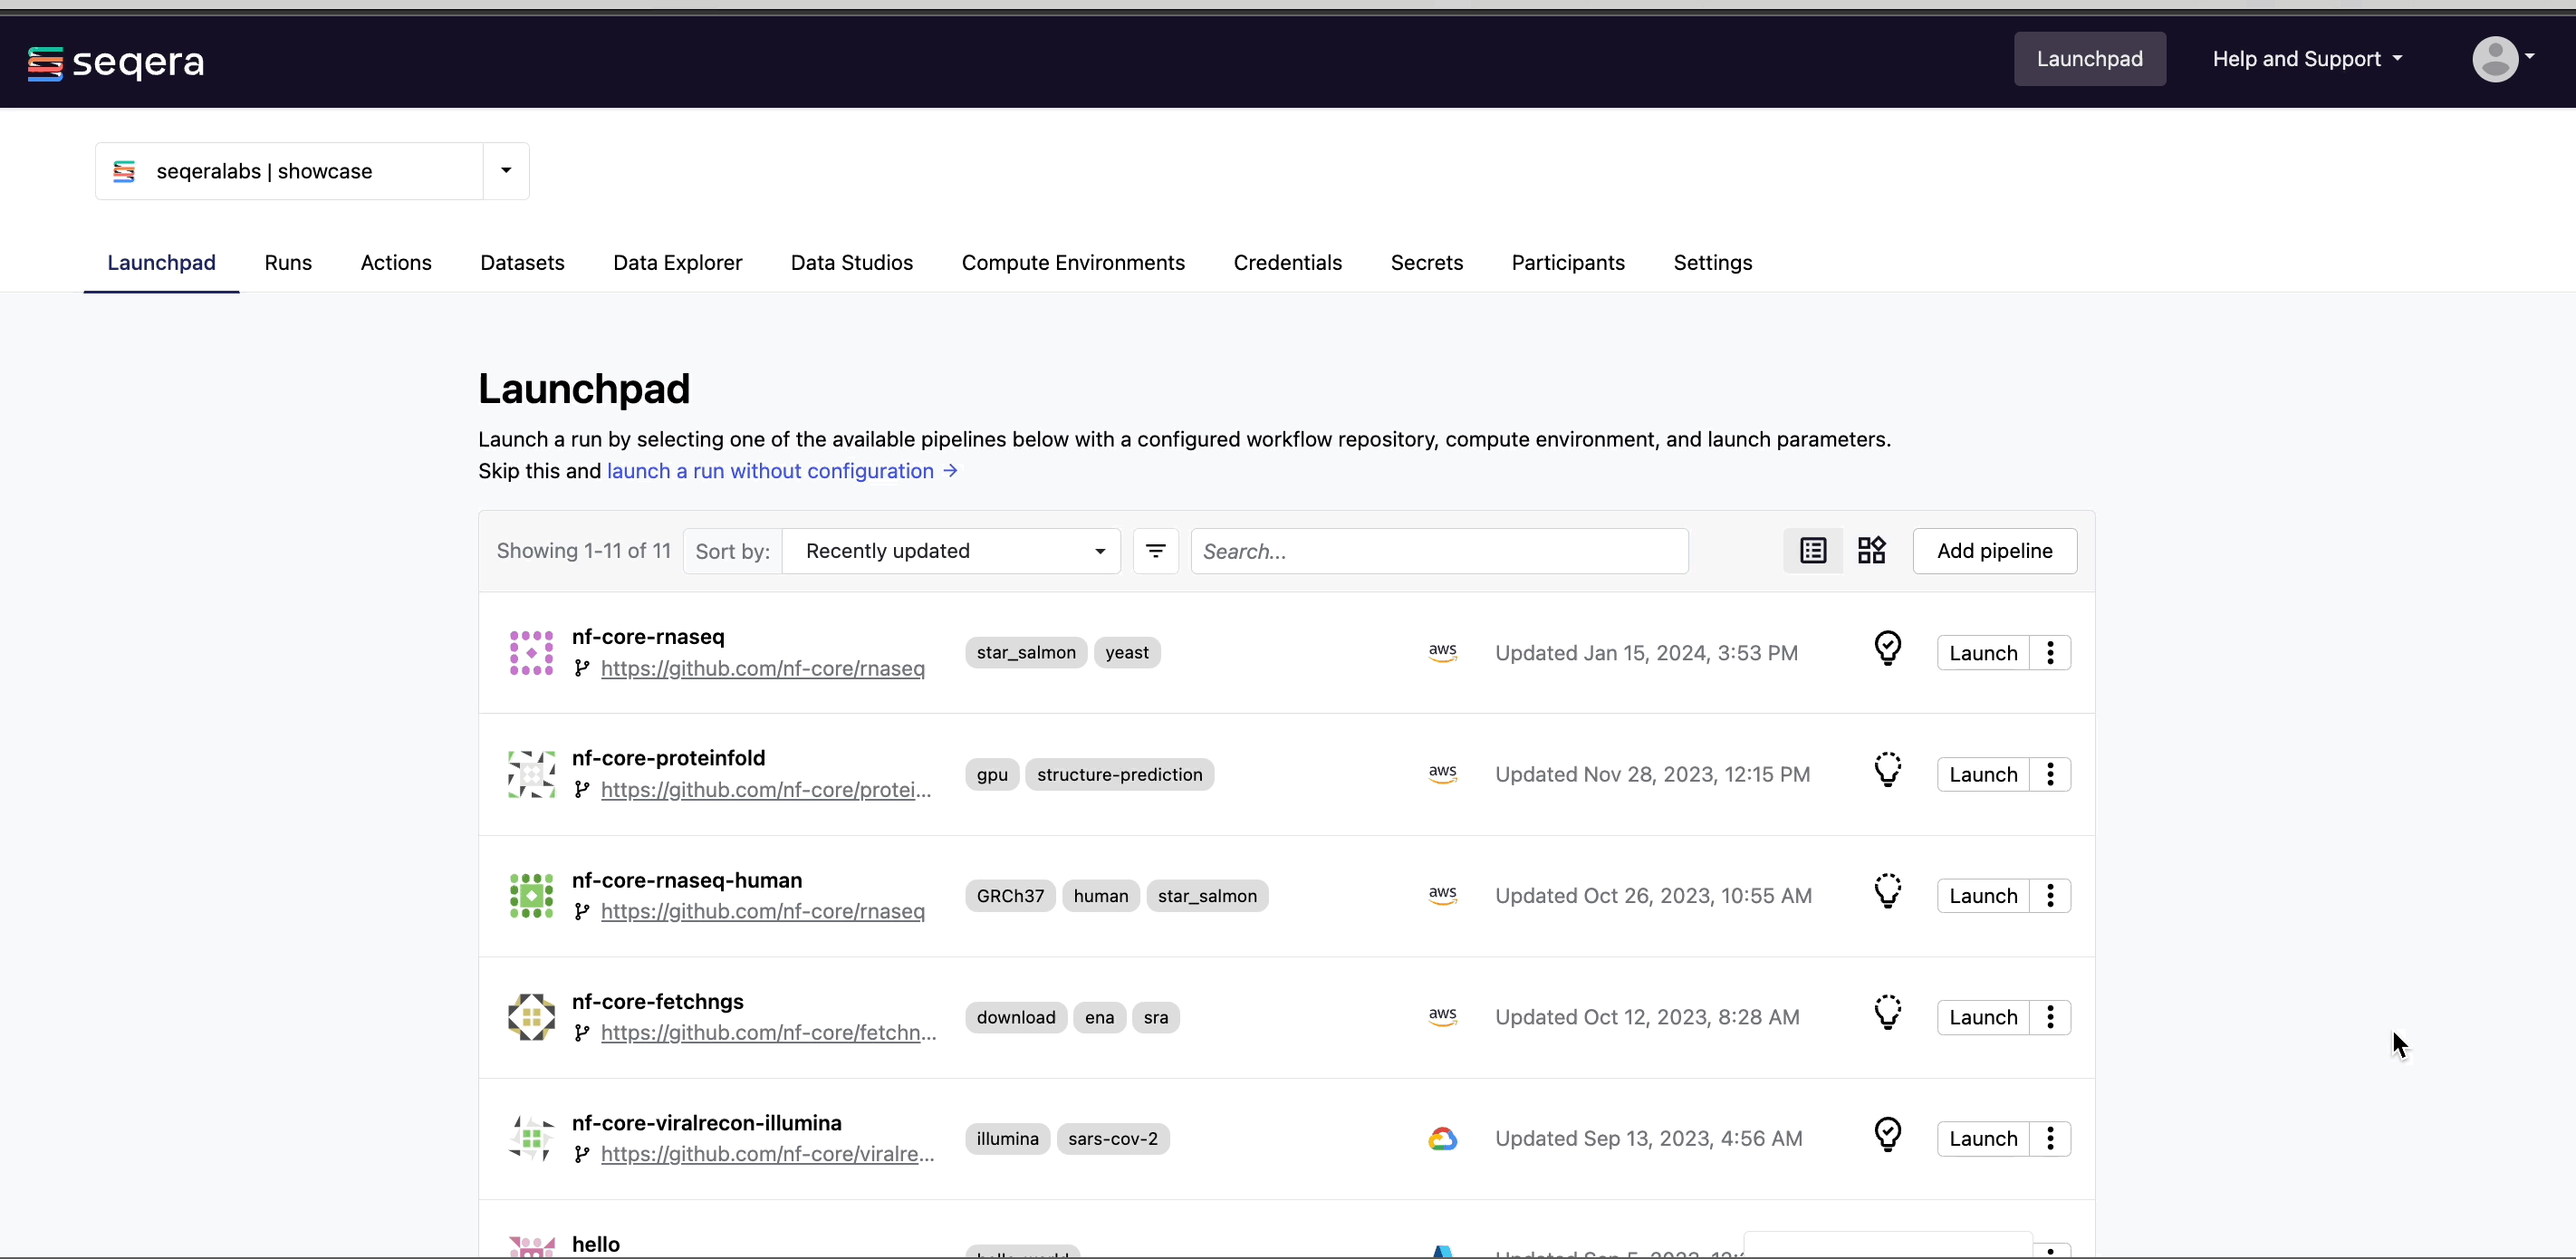The width and height of the screenshot is (2576, 1259).
Task: Open three-dot menu for nf-core-rnaseq
Action: [2050, 653]
